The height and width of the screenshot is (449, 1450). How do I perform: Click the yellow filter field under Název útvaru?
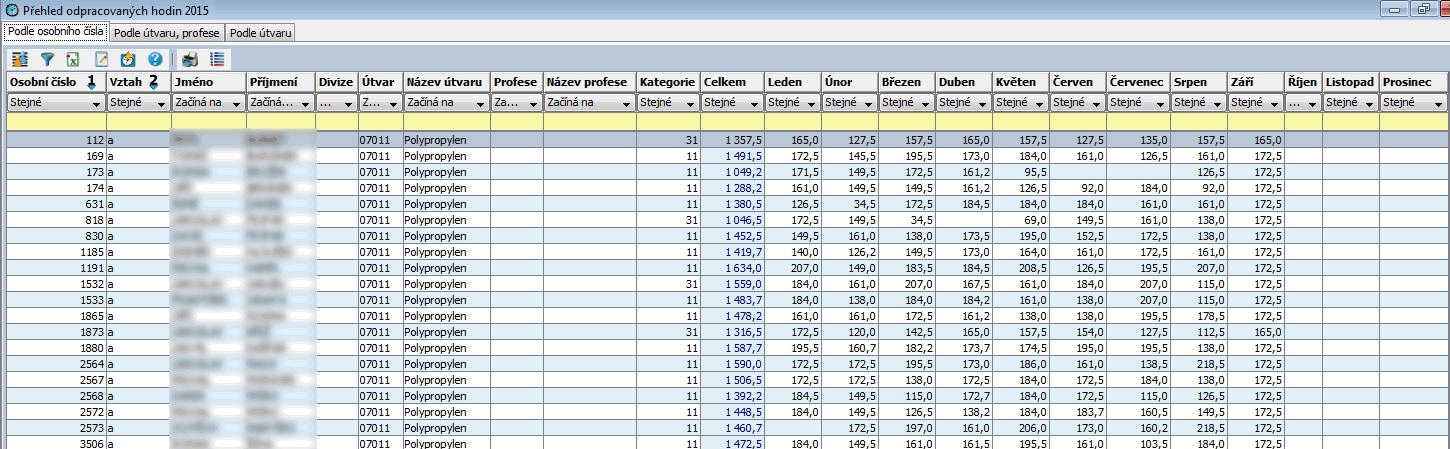446,122
